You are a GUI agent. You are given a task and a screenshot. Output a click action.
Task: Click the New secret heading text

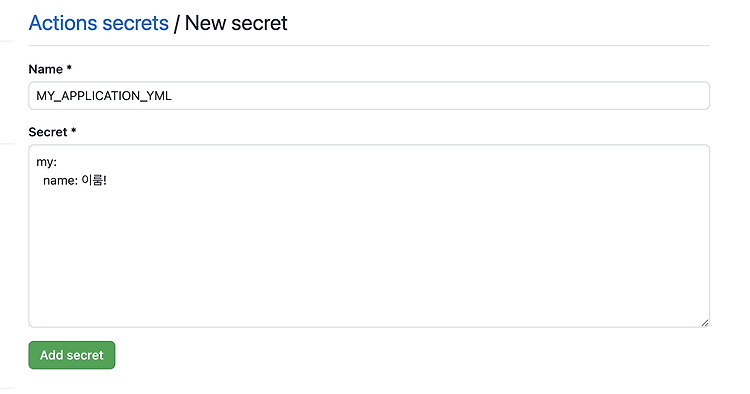[x=236, y=23]
